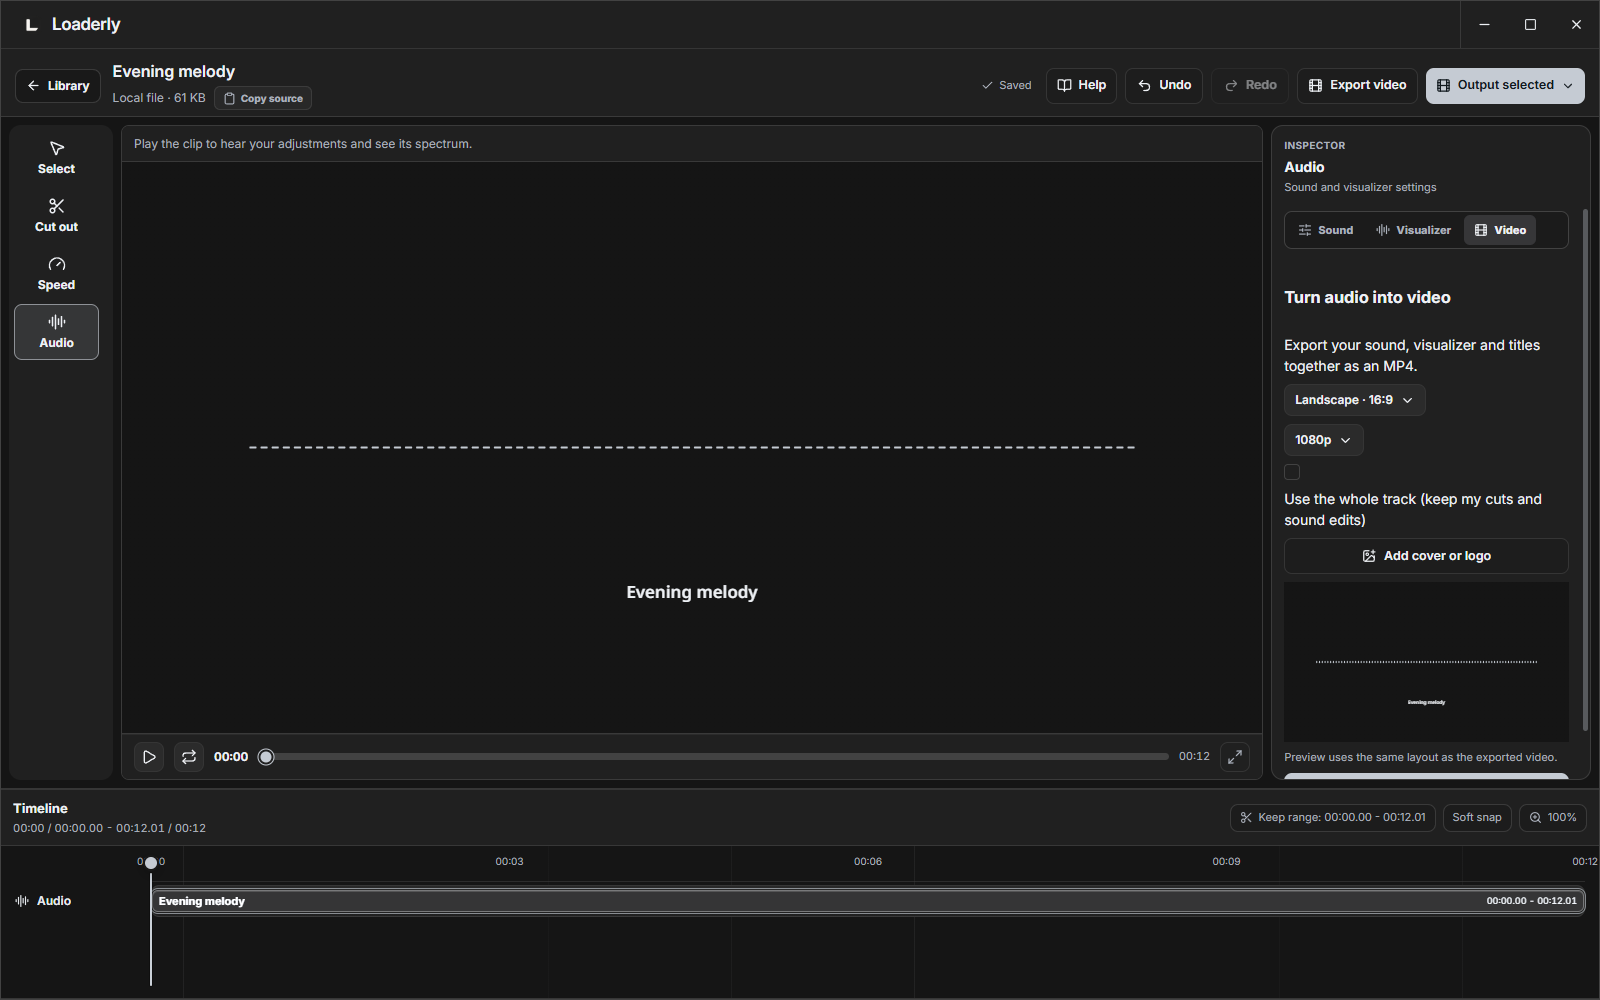Open the 1080p resolution dropdown

coord(1323,440)
